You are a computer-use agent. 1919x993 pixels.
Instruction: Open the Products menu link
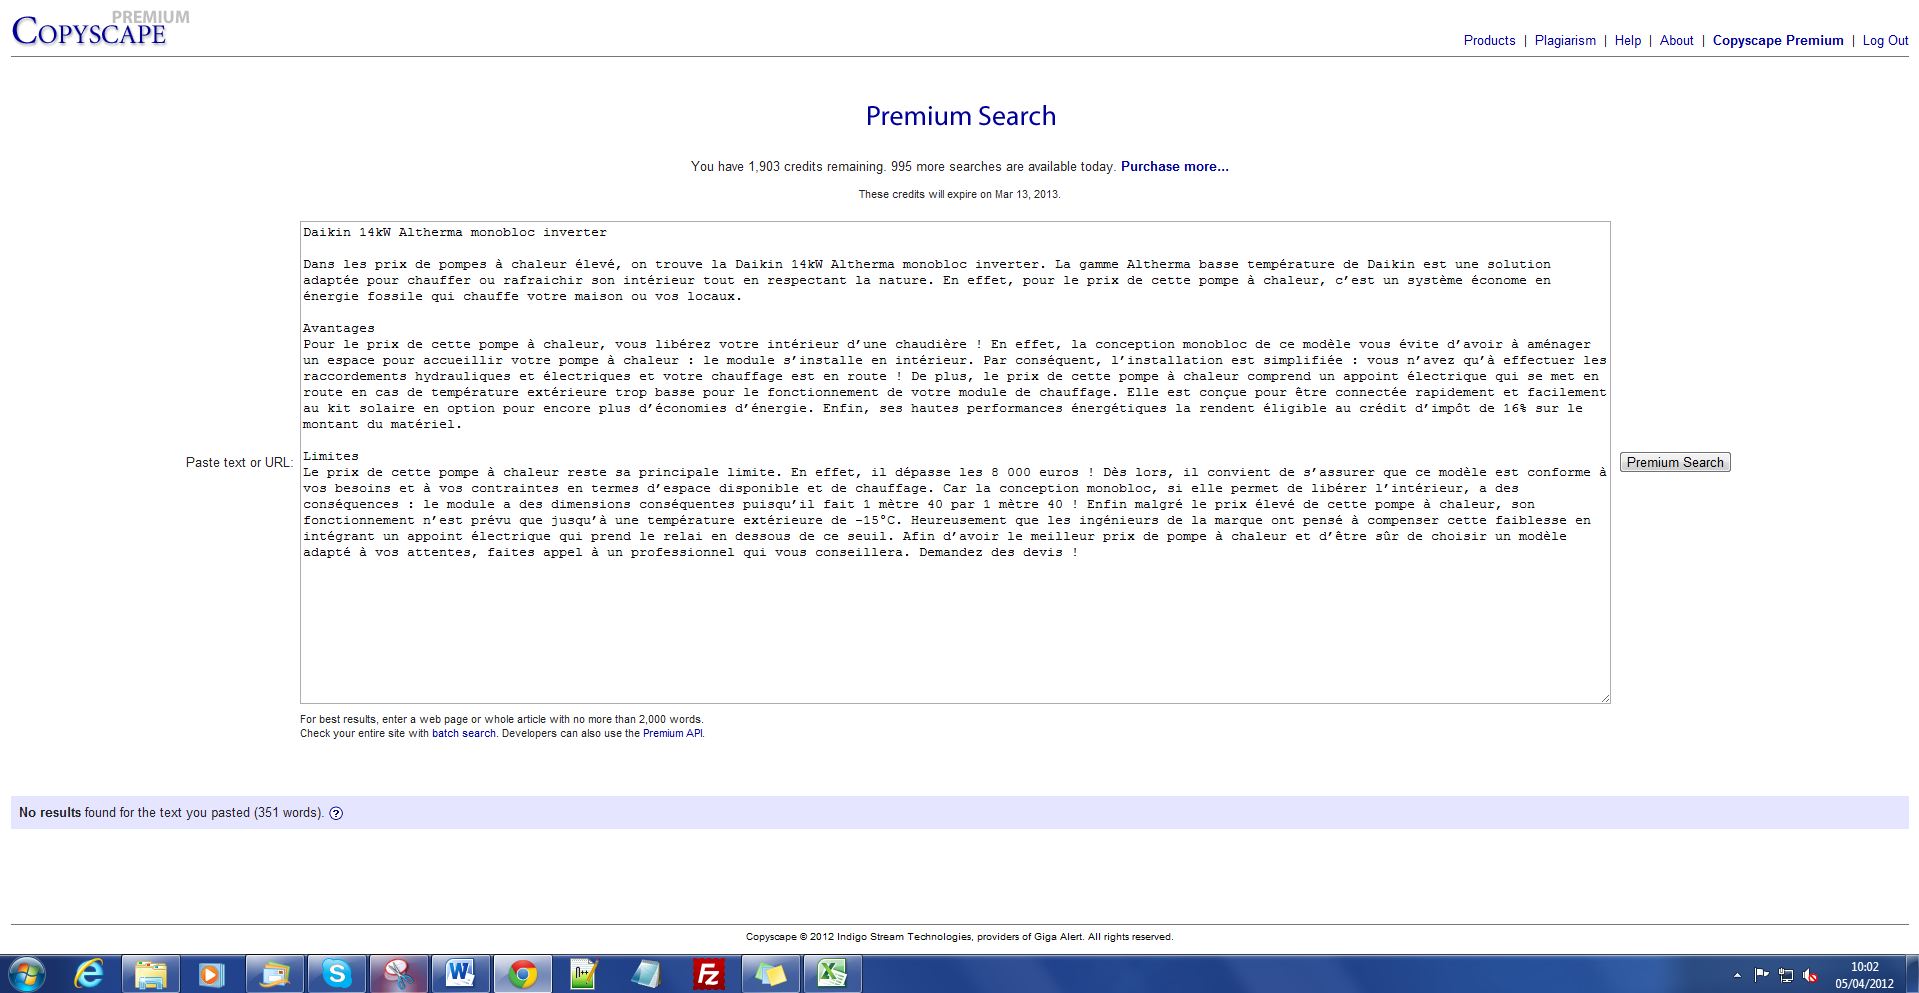click(x=1489, y=41)
